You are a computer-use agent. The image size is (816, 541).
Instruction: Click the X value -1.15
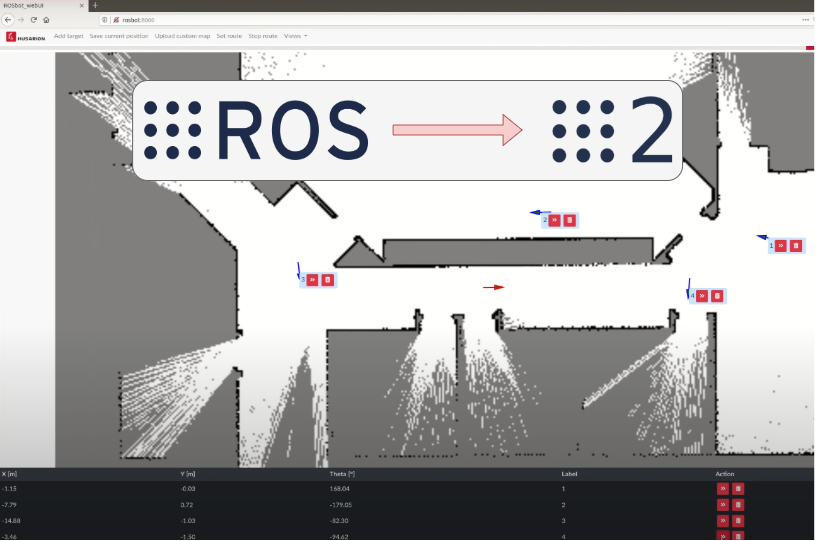click(x=9, y=489)
